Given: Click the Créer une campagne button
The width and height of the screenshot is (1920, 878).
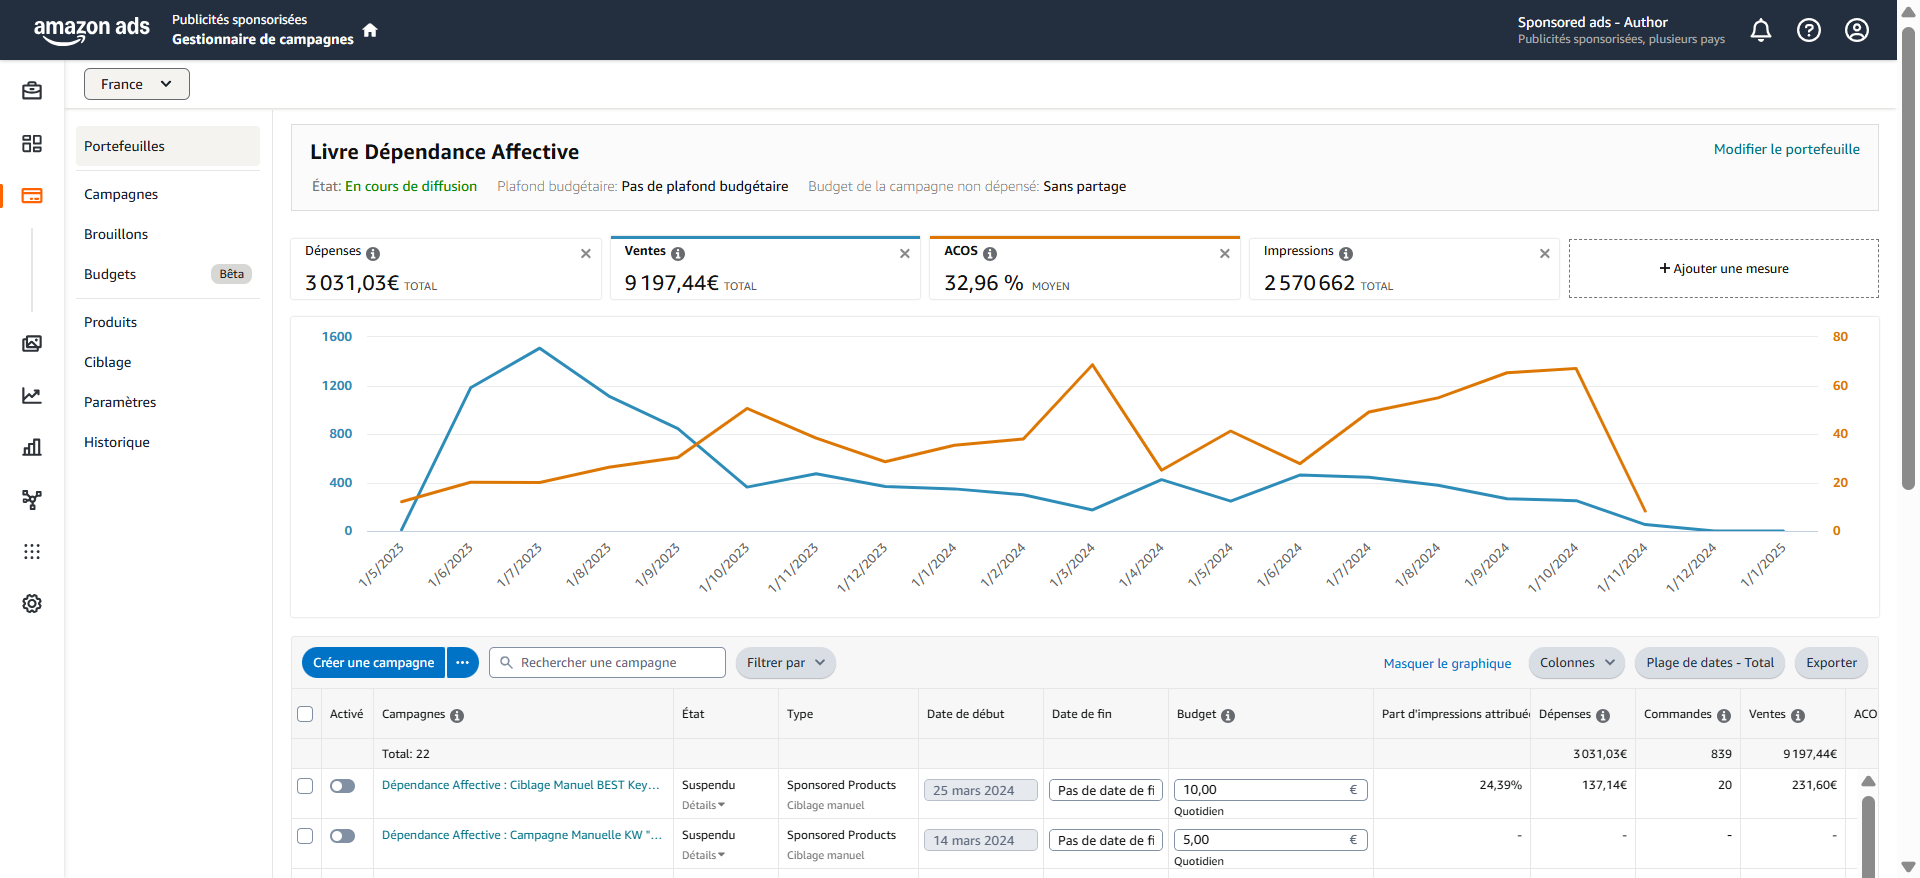Looking at the screenshot, I should coord(373,663).
